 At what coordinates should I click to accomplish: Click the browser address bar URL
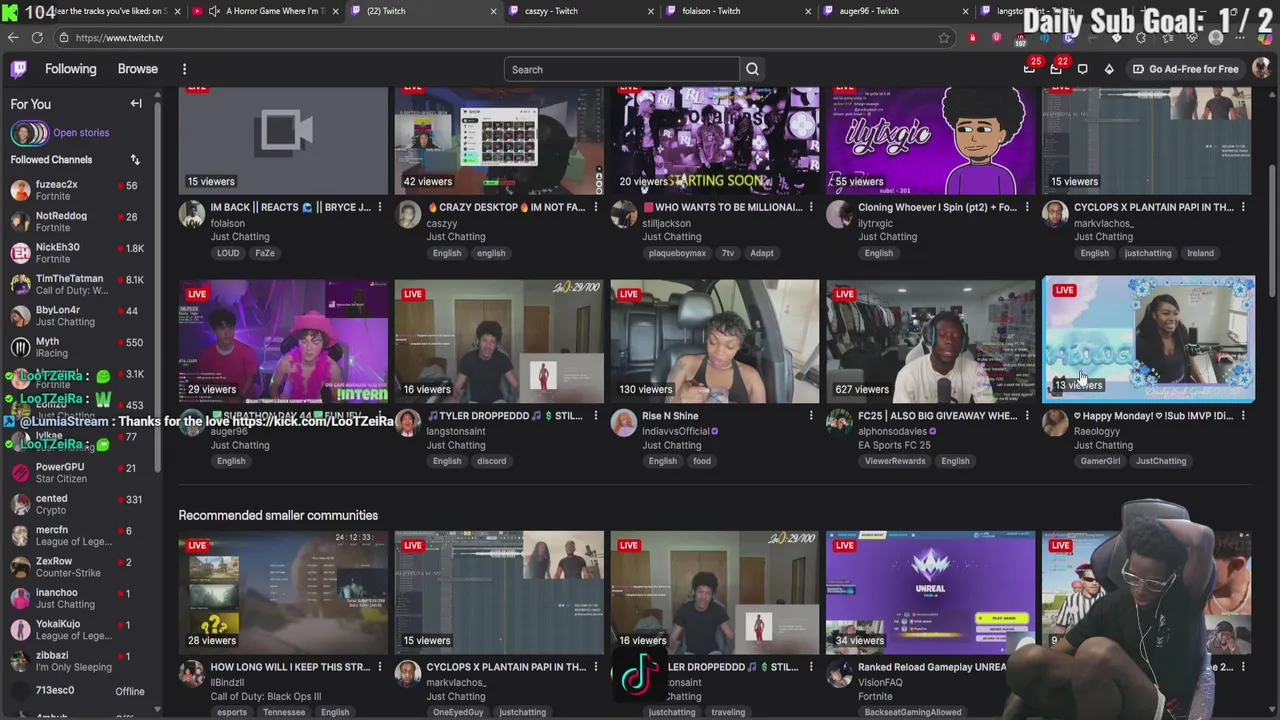tap(119, 38)
